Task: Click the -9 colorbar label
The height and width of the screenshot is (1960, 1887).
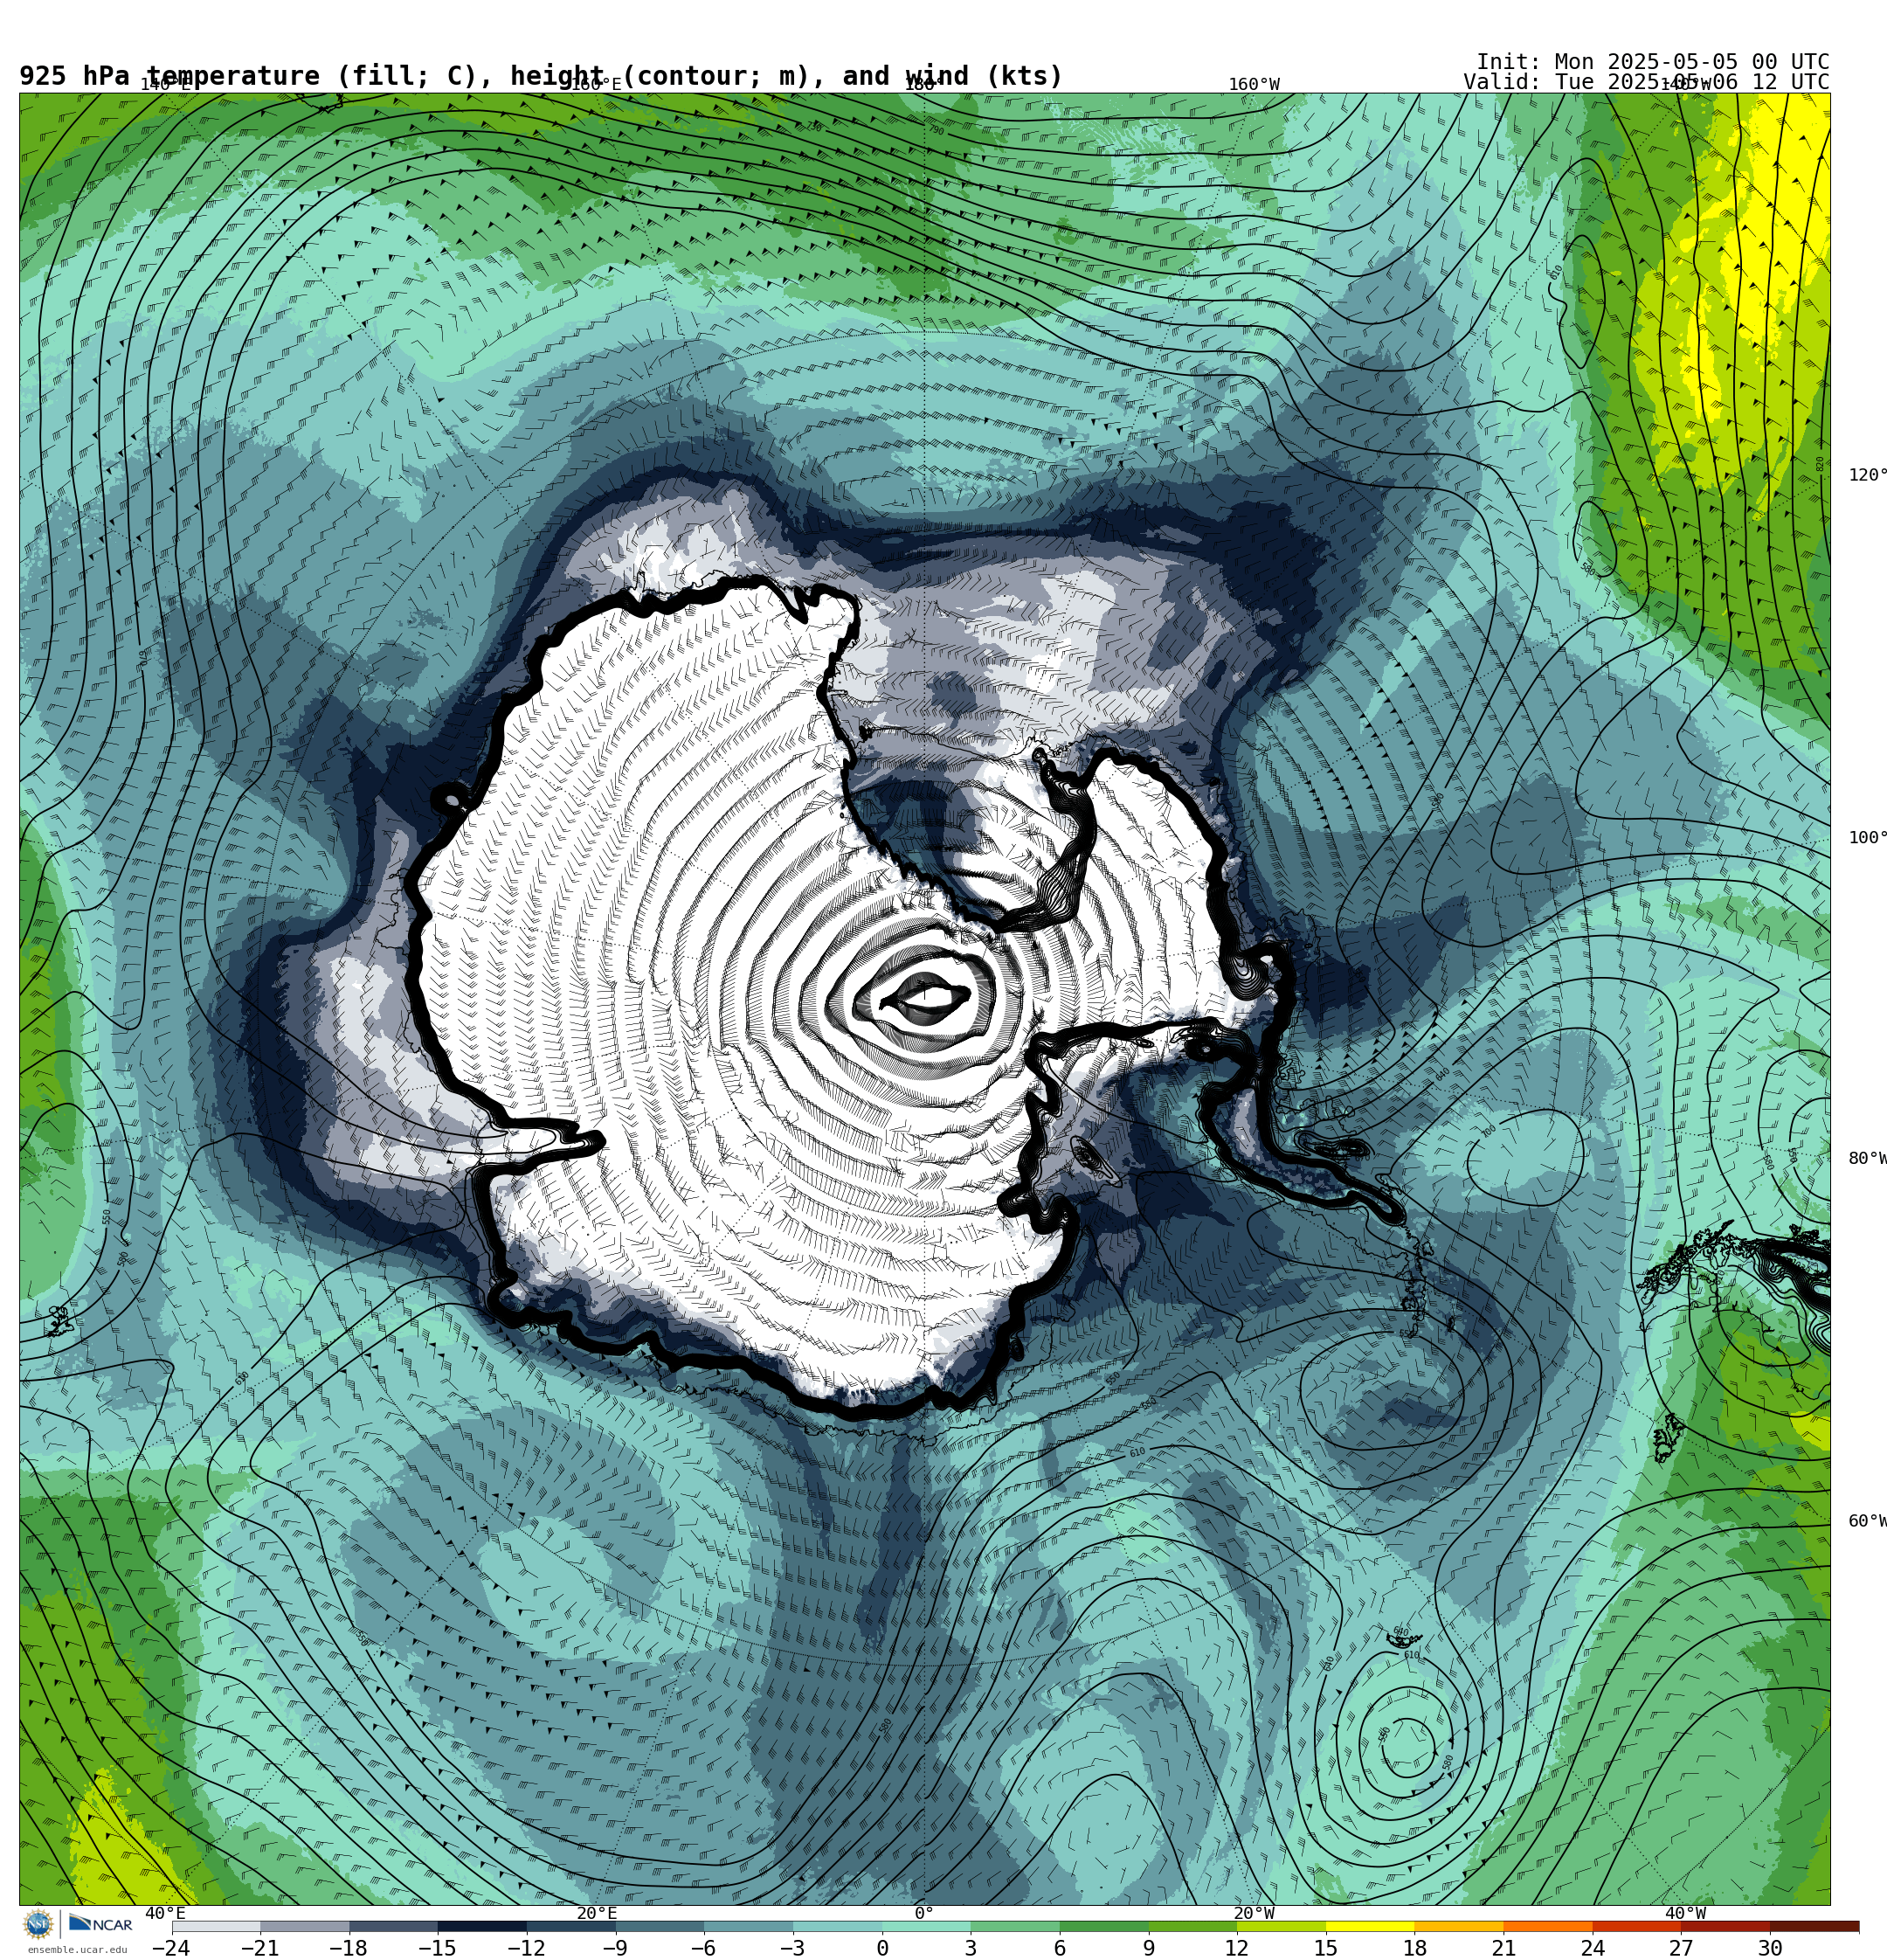Action: (615, 1948)
